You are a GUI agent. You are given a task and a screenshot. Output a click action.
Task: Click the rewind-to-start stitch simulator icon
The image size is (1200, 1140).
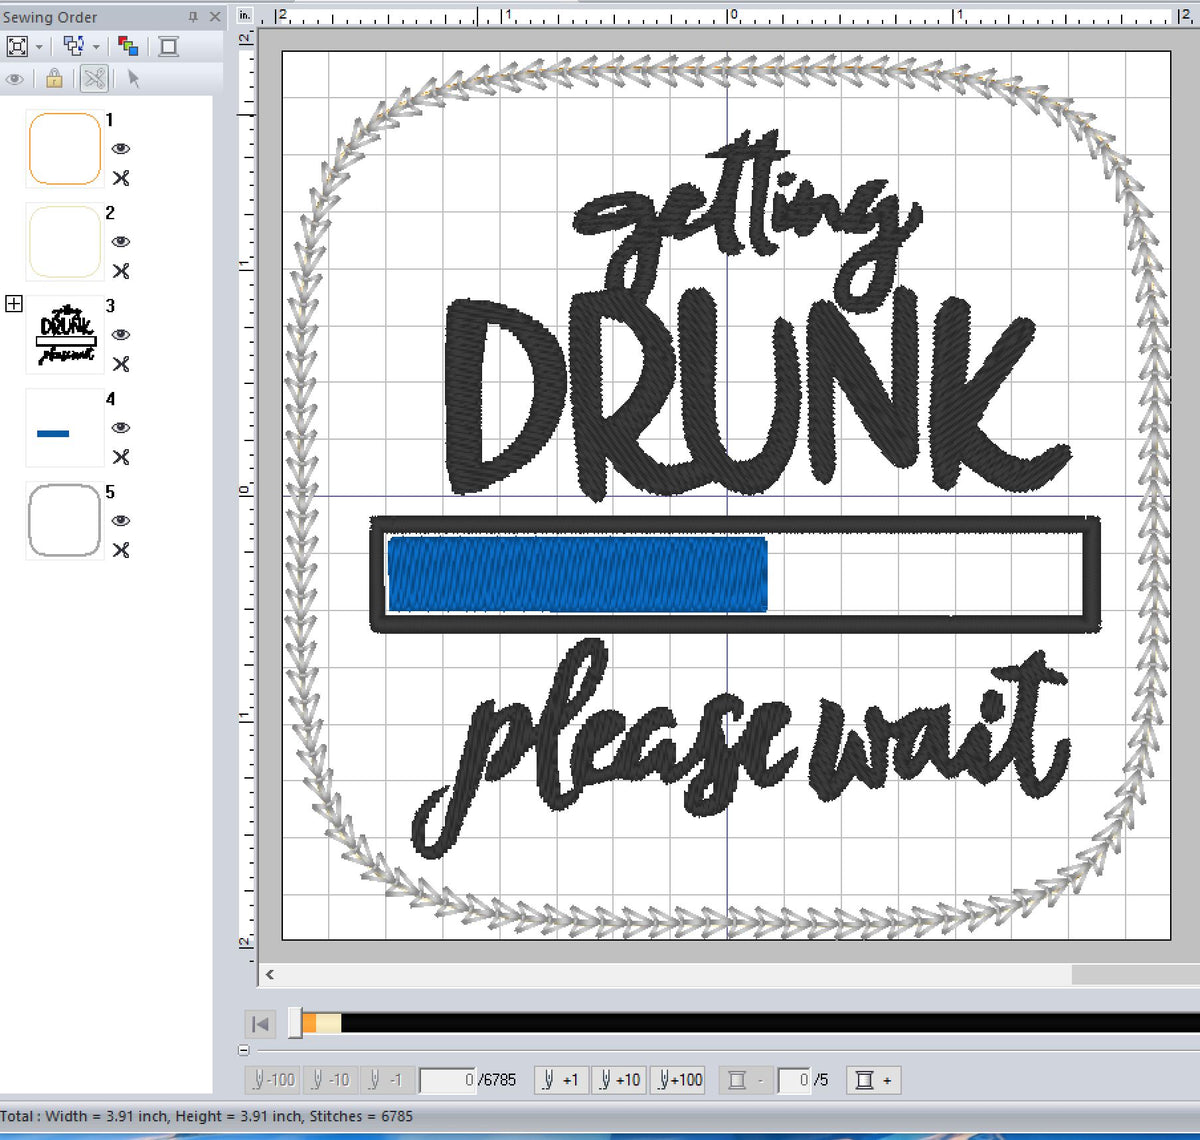(259, 1024)
